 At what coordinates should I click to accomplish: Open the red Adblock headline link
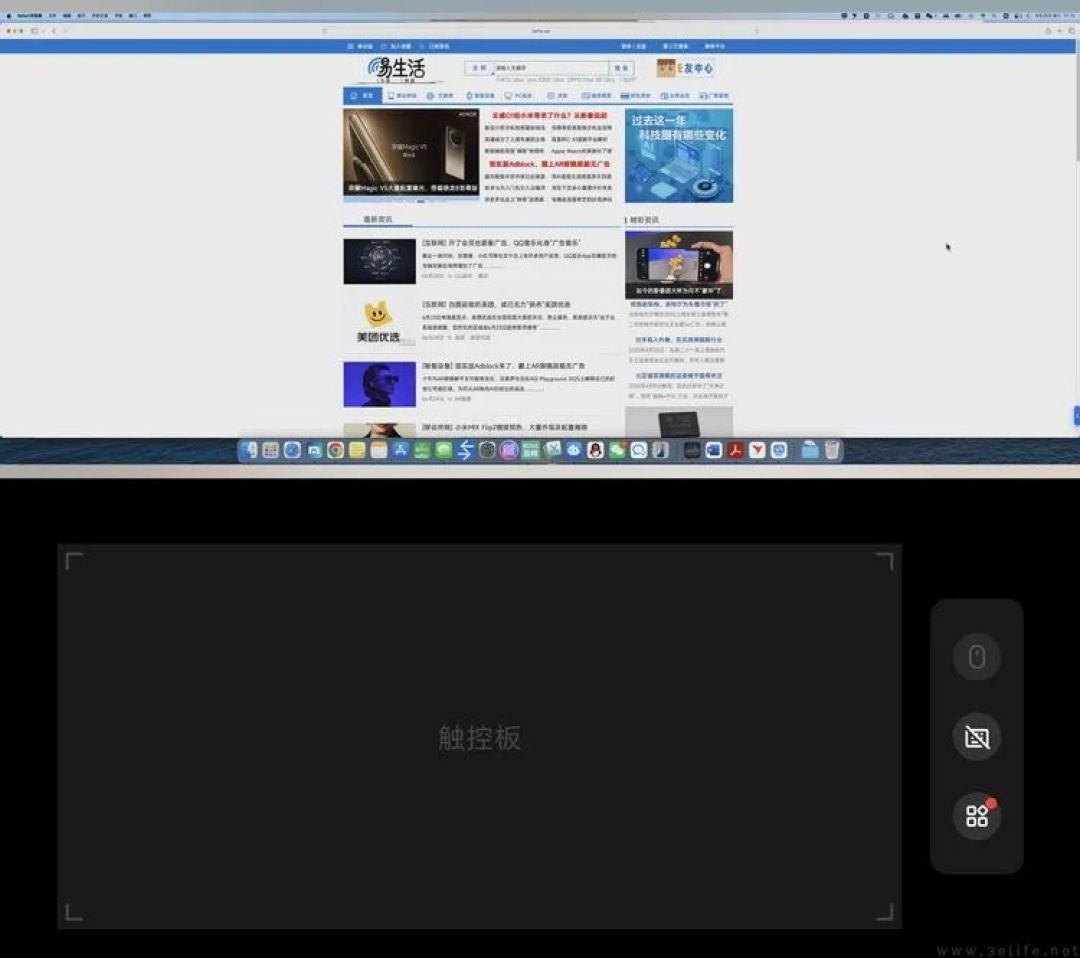[x=549, y=164]
